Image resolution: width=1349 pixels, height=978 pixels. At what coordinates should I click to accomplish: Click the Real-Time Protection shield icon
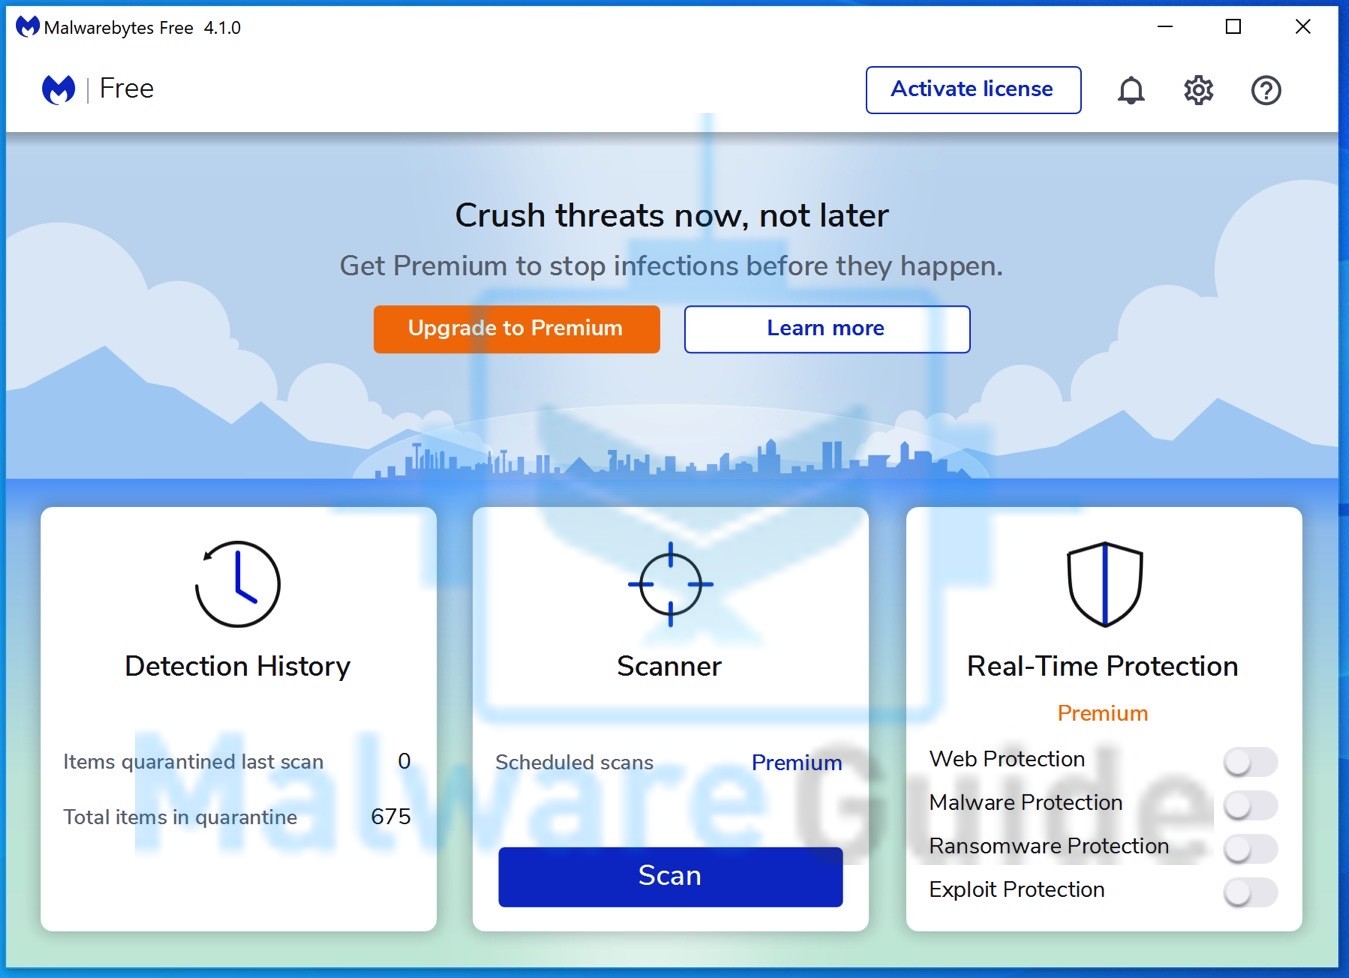coord(1104,584)
